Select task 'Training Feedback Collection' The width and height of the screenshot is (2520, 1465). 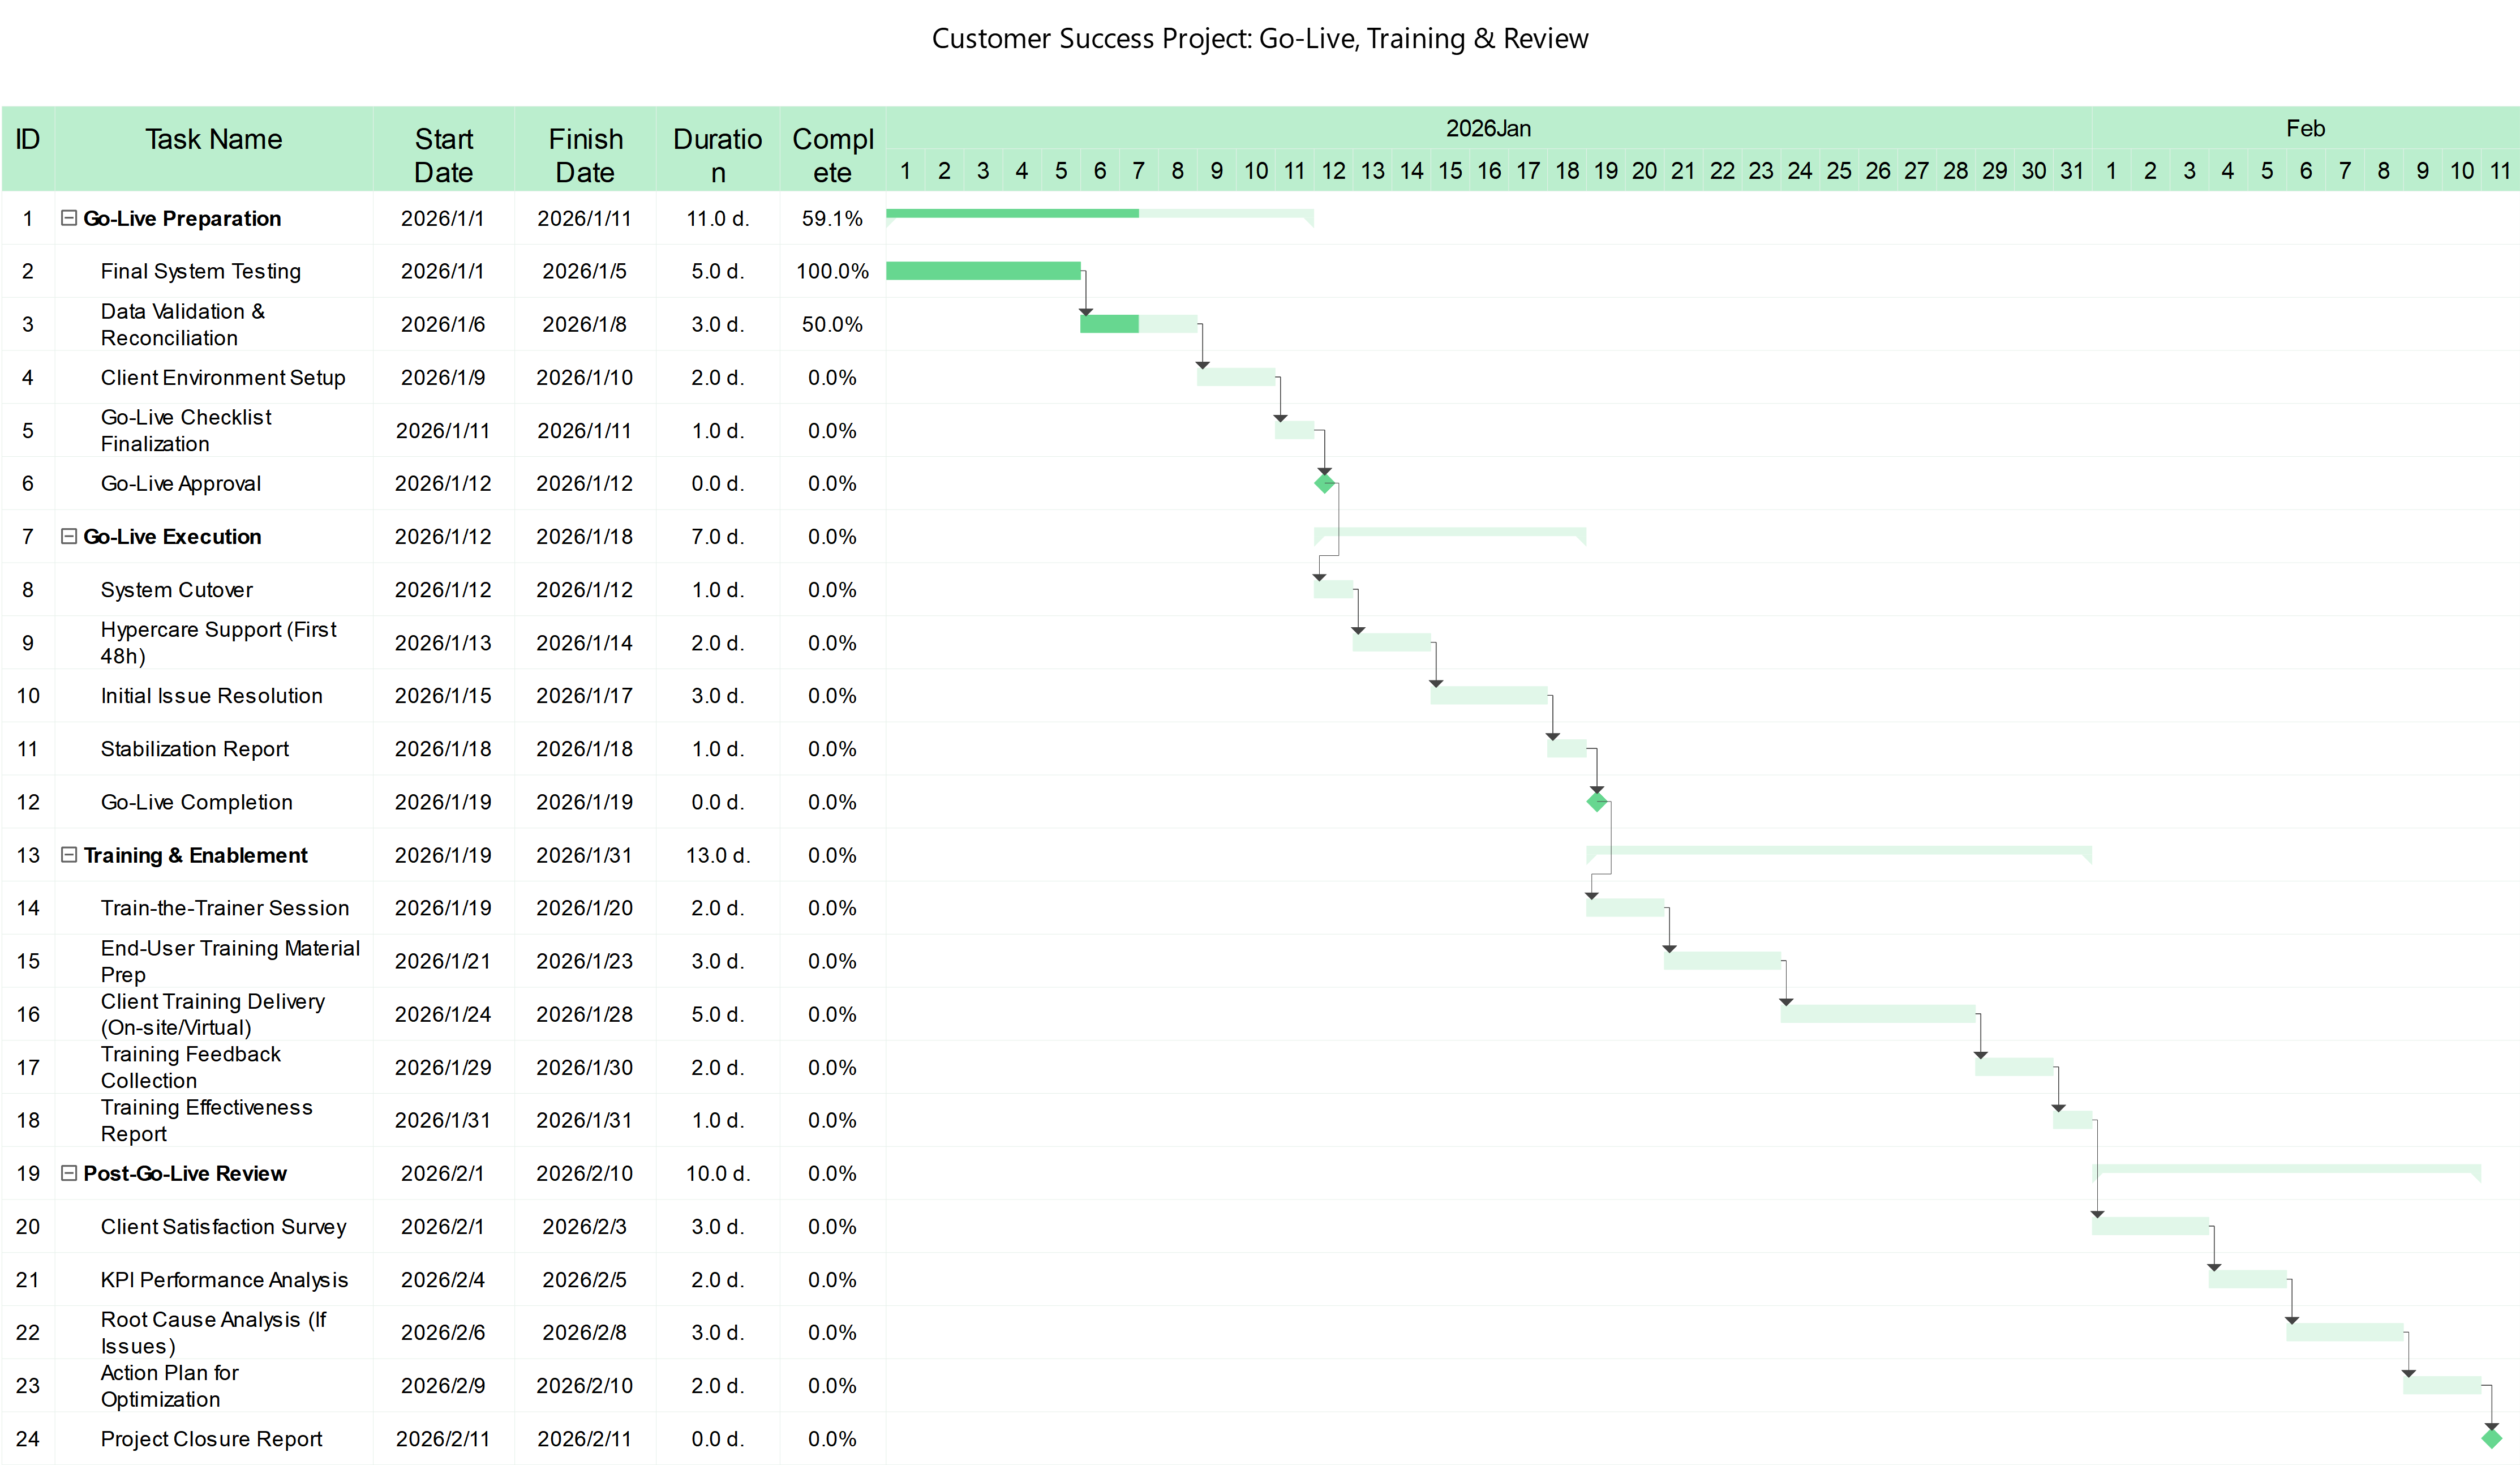tap(191, 1067)
